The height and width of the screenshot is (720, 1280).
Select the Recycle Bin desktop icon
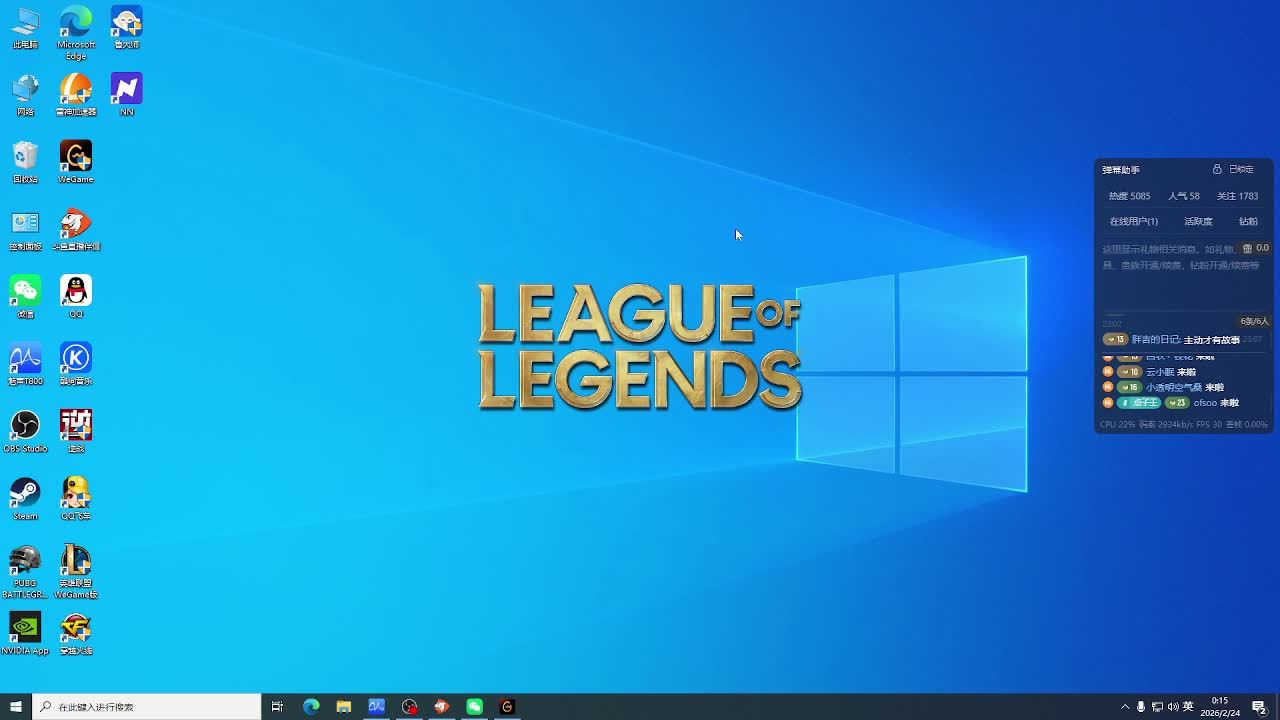click(25, 157)
